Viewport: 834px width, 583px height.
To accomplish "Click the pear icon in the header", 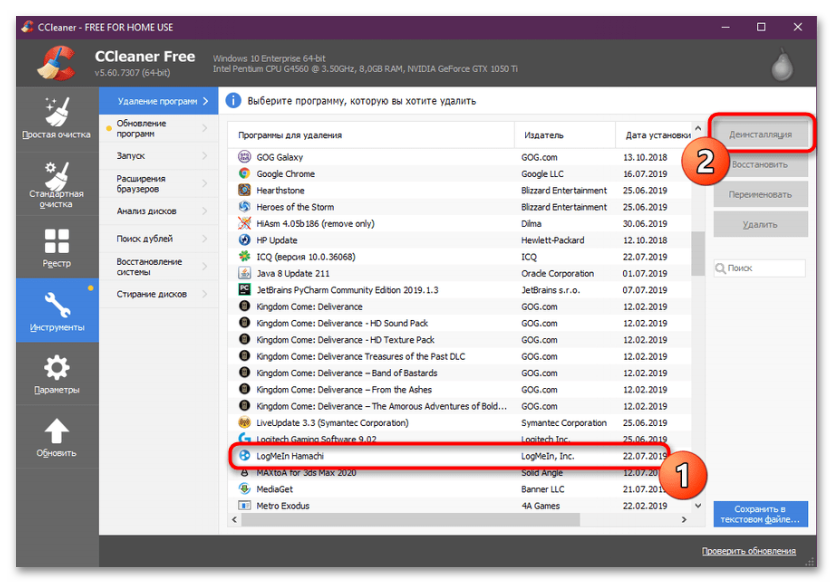I will coord(782,65).
